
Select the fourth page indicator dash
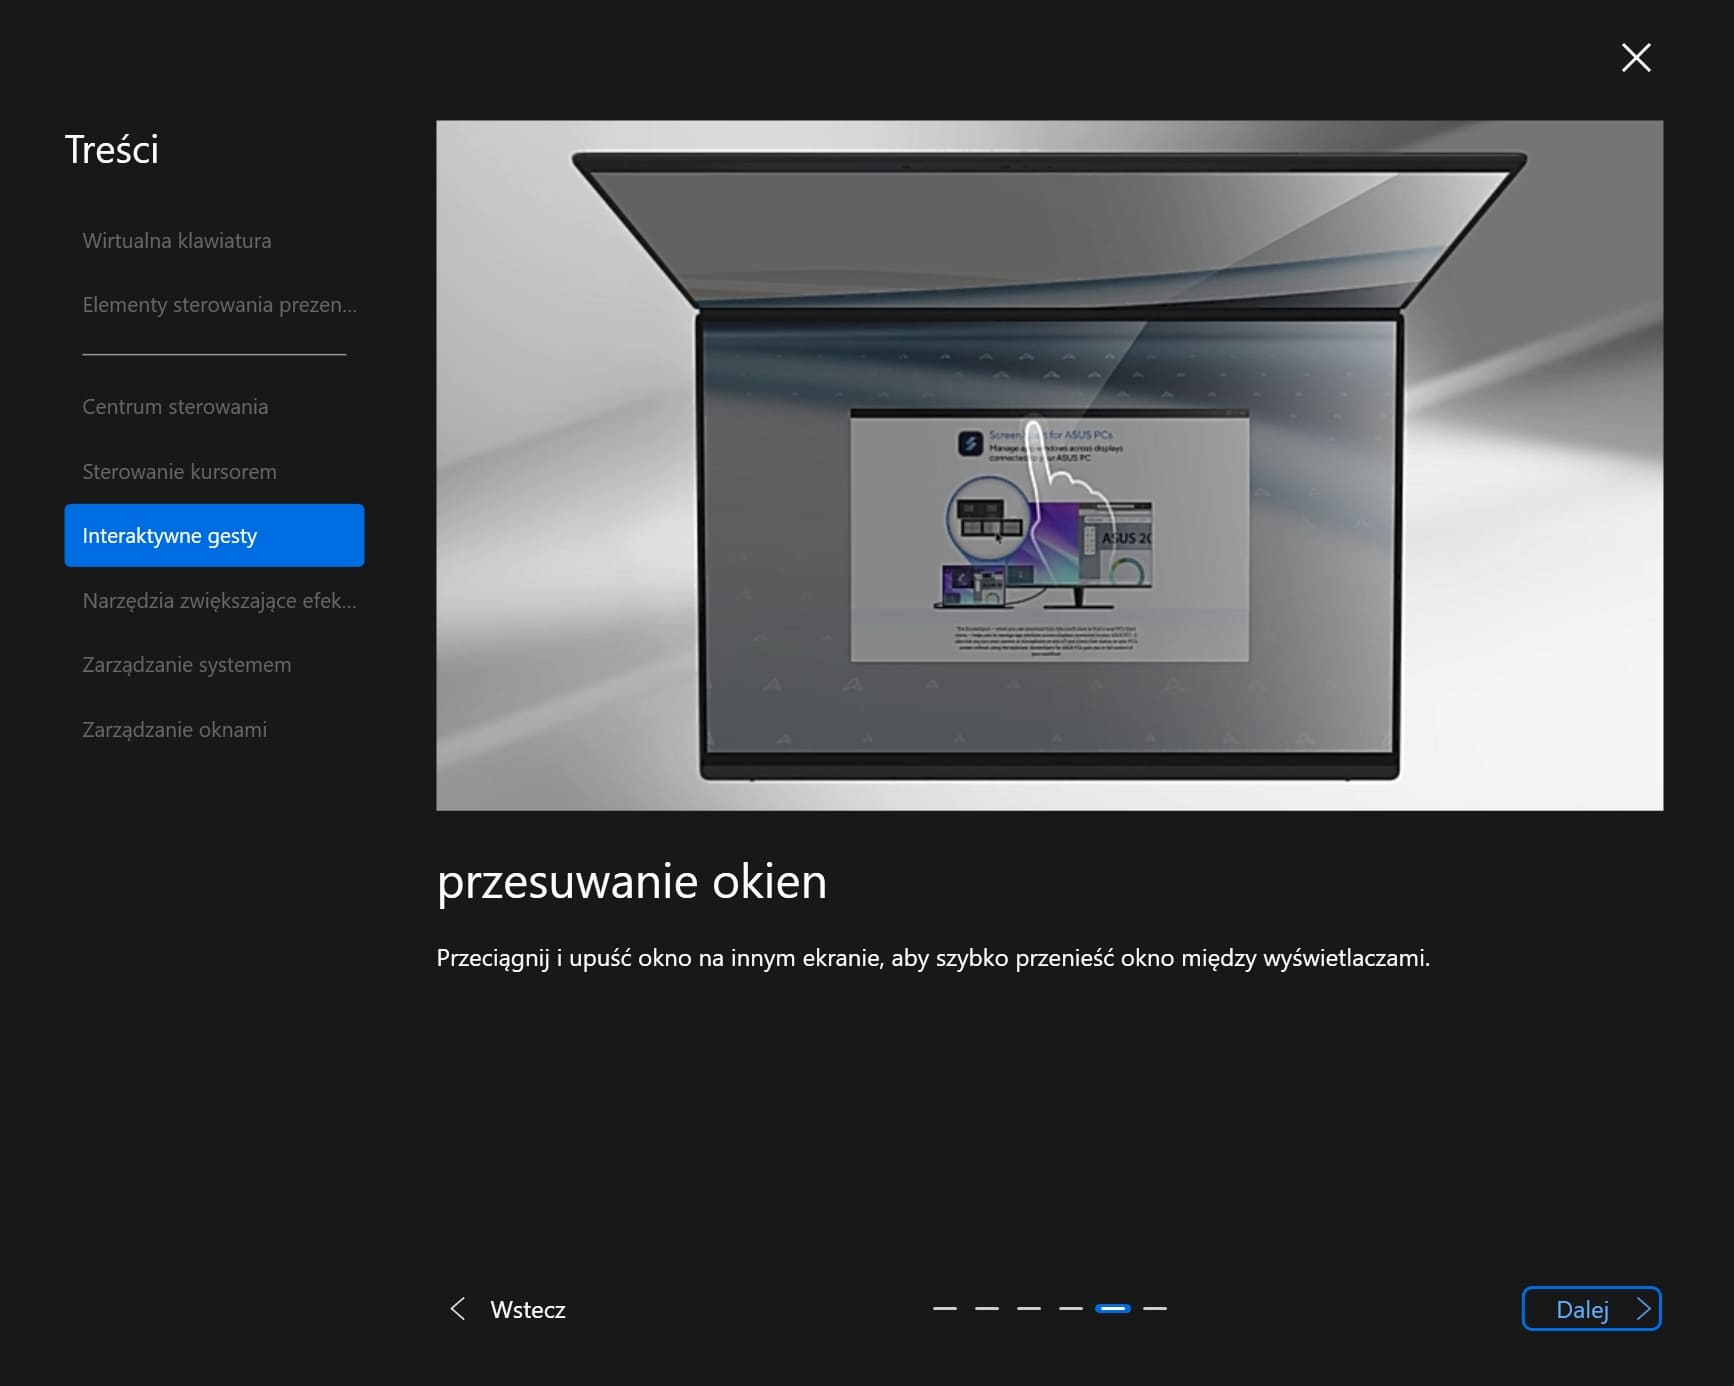click(x=1070, y=1308)
